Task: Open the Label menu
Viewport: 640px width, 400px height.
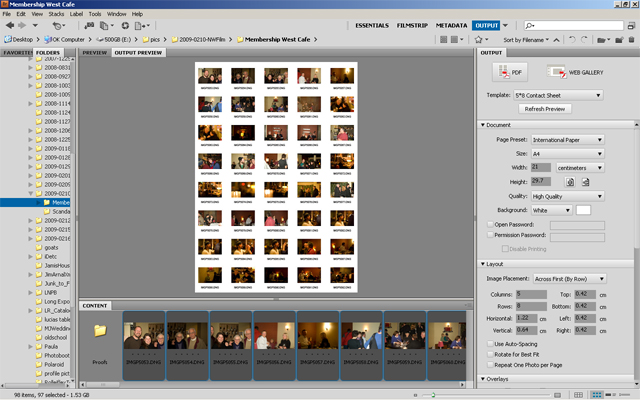Action: point(76,14)
